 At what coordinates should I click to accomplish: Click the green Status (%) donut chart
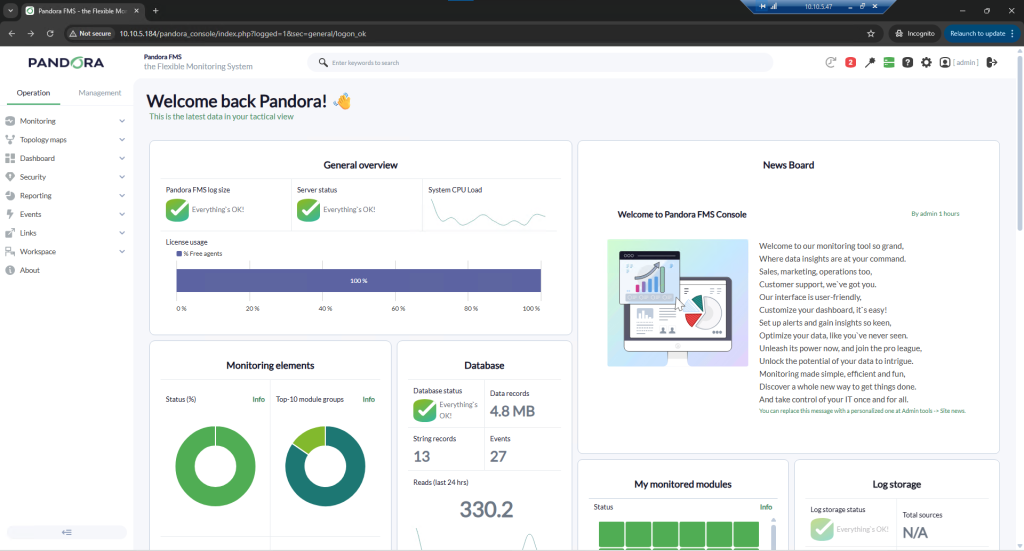click(x=216, y=466)
